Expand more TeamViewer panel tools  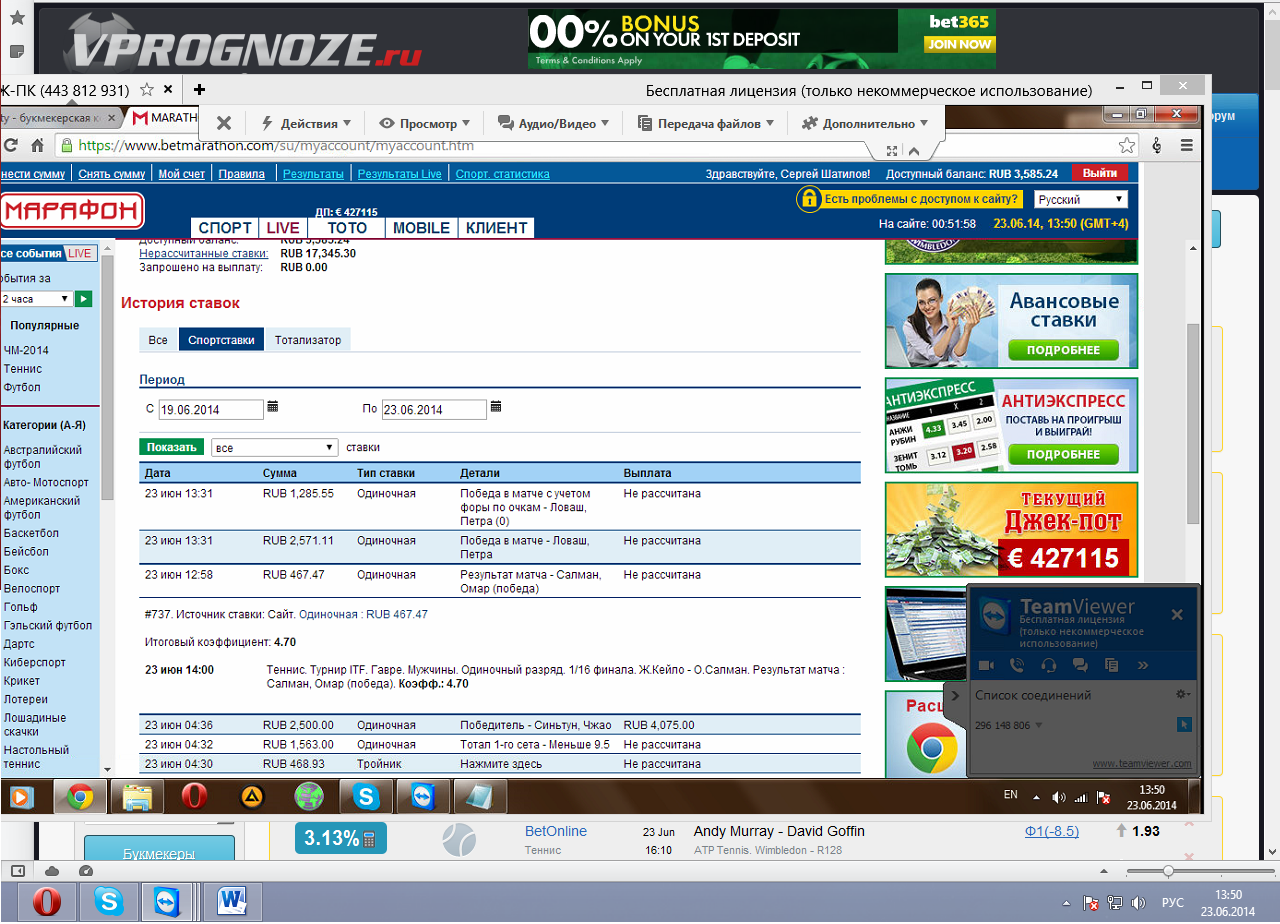[x=1143, y=665]
